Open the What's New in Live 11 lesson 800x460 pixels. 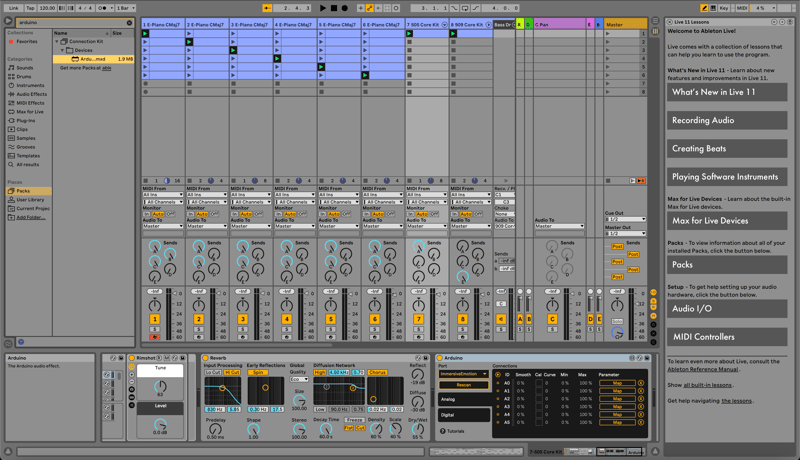pyautogui.click(x=727, y=92)
